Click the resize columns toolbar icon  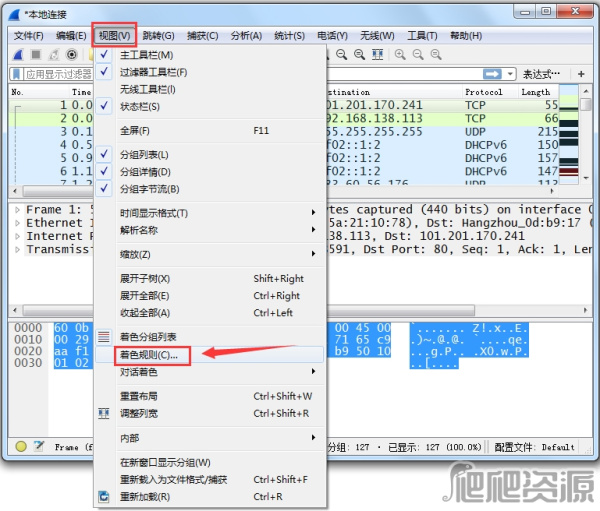pyautogui.click(x=378, y=55)
